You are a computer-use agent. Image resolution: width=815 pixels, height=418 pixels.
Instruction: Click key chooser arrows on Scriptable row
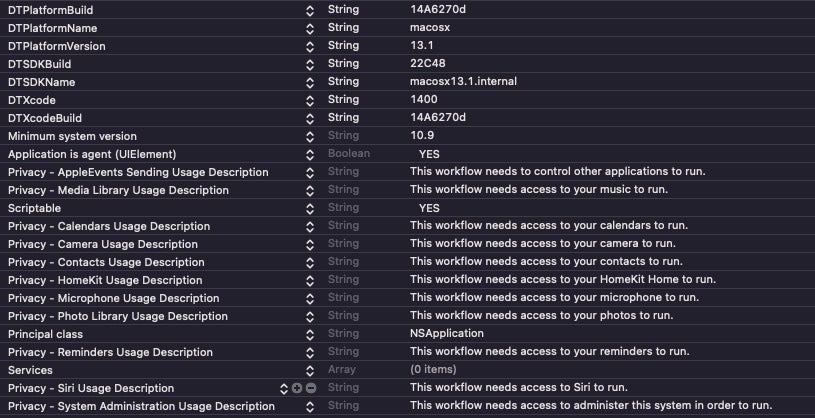(310, 208)
